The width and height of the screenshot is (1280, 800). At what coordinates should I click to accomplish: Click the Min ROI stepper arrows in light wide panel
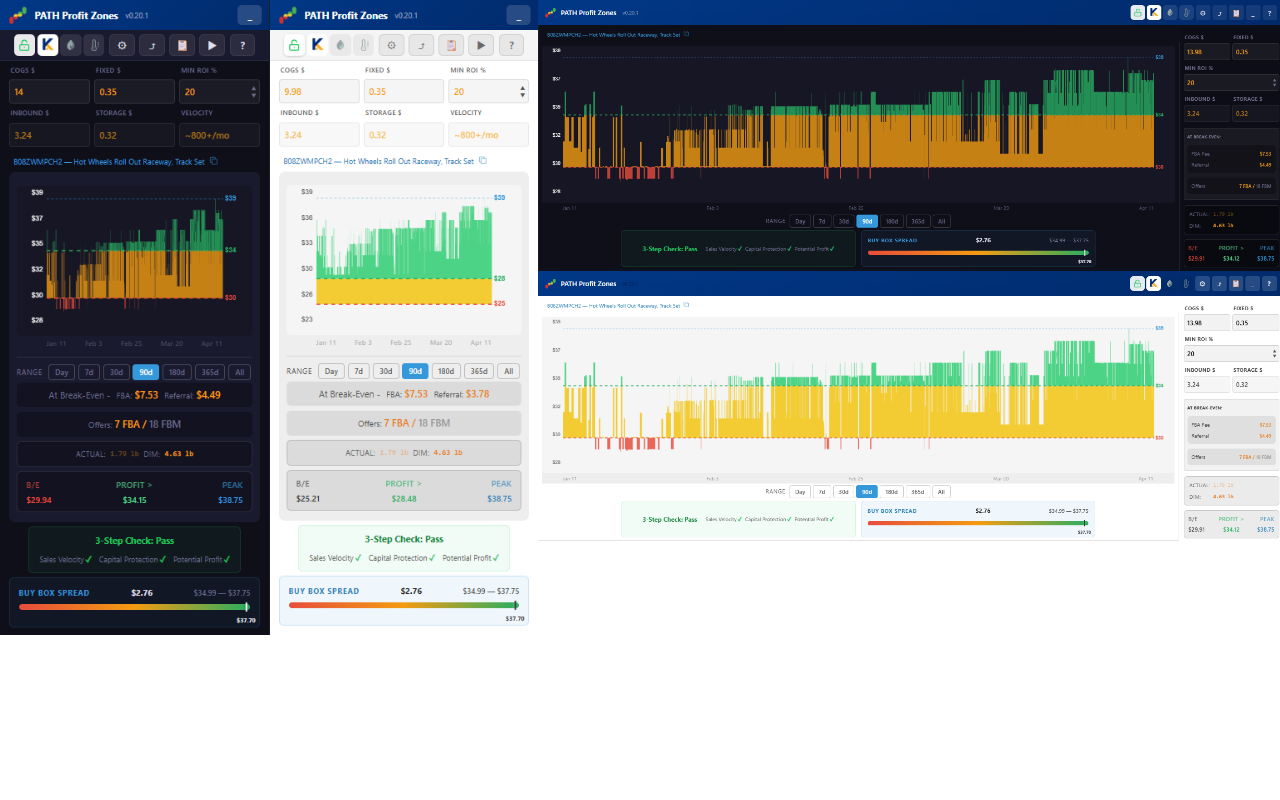(1274, 353)
